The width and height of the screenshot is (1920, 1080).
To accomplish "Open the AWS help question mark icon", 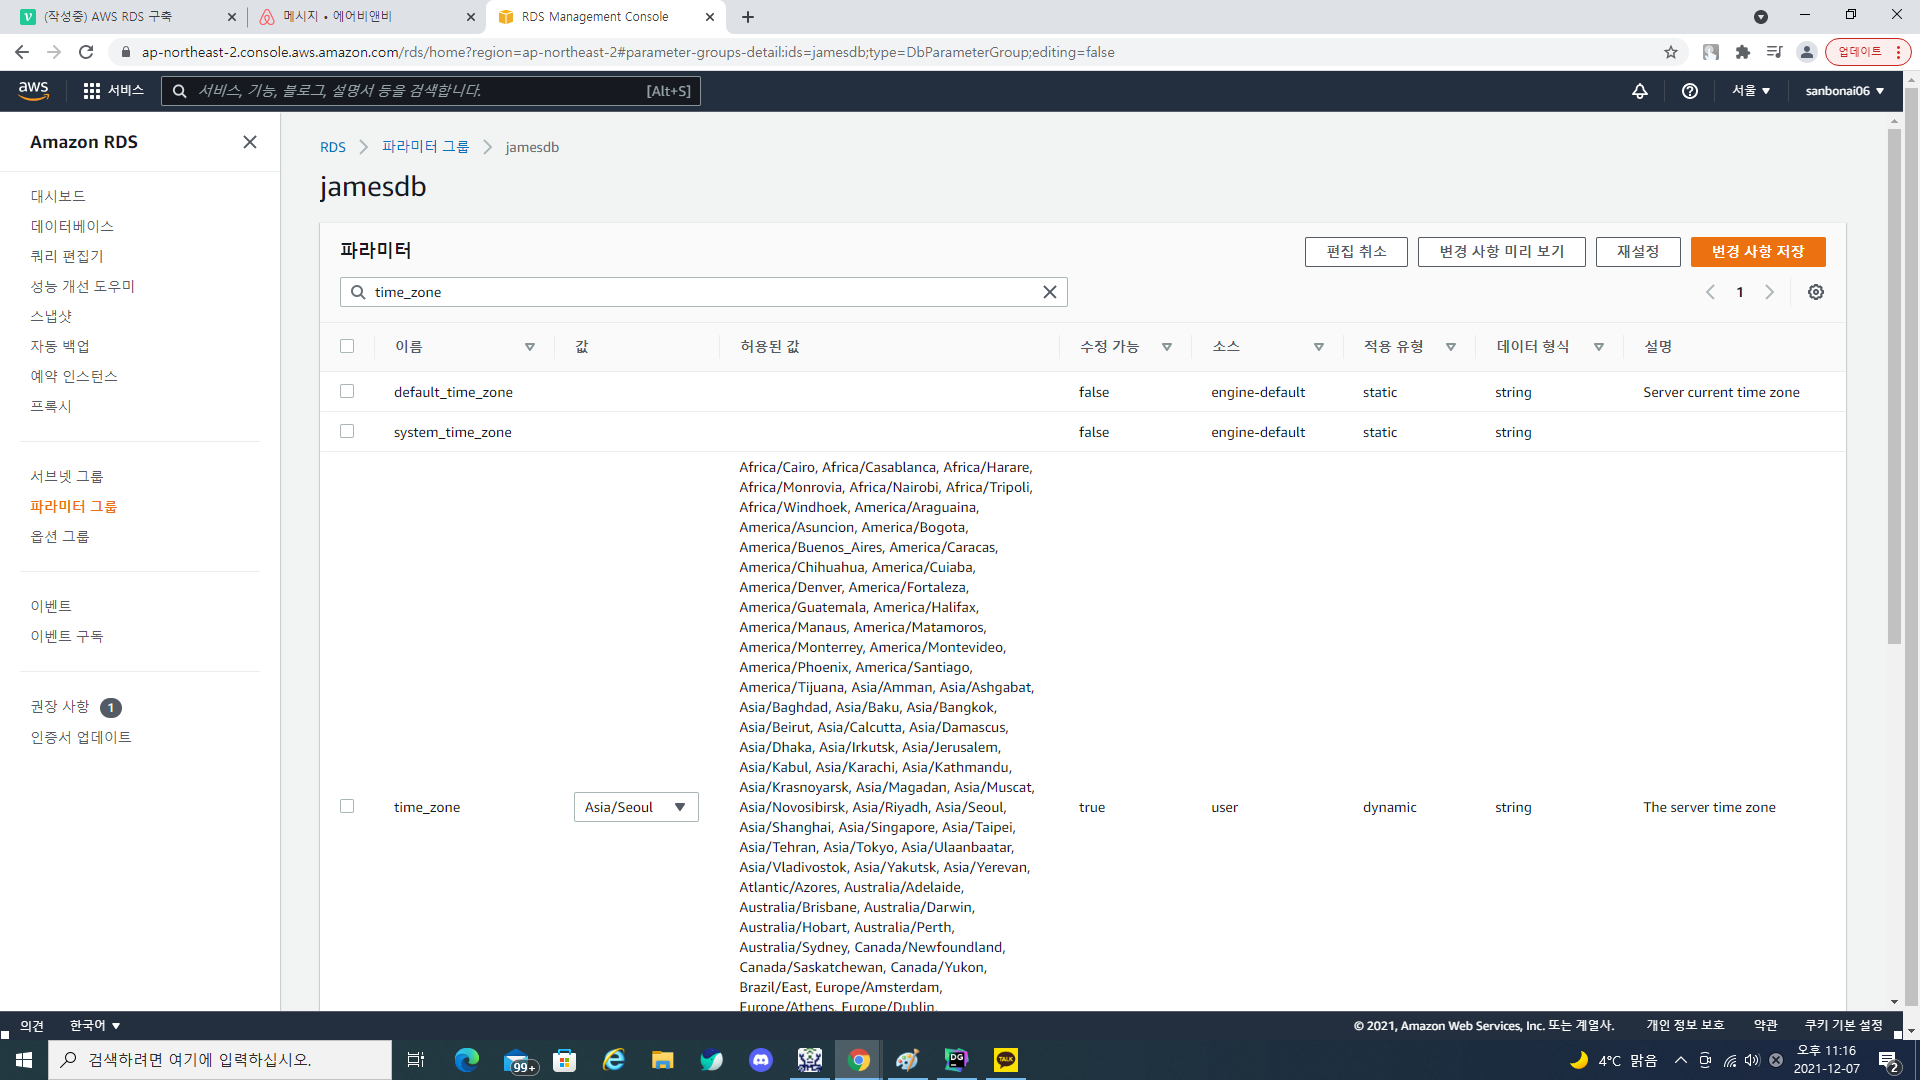I will [x=1690, y=91].
